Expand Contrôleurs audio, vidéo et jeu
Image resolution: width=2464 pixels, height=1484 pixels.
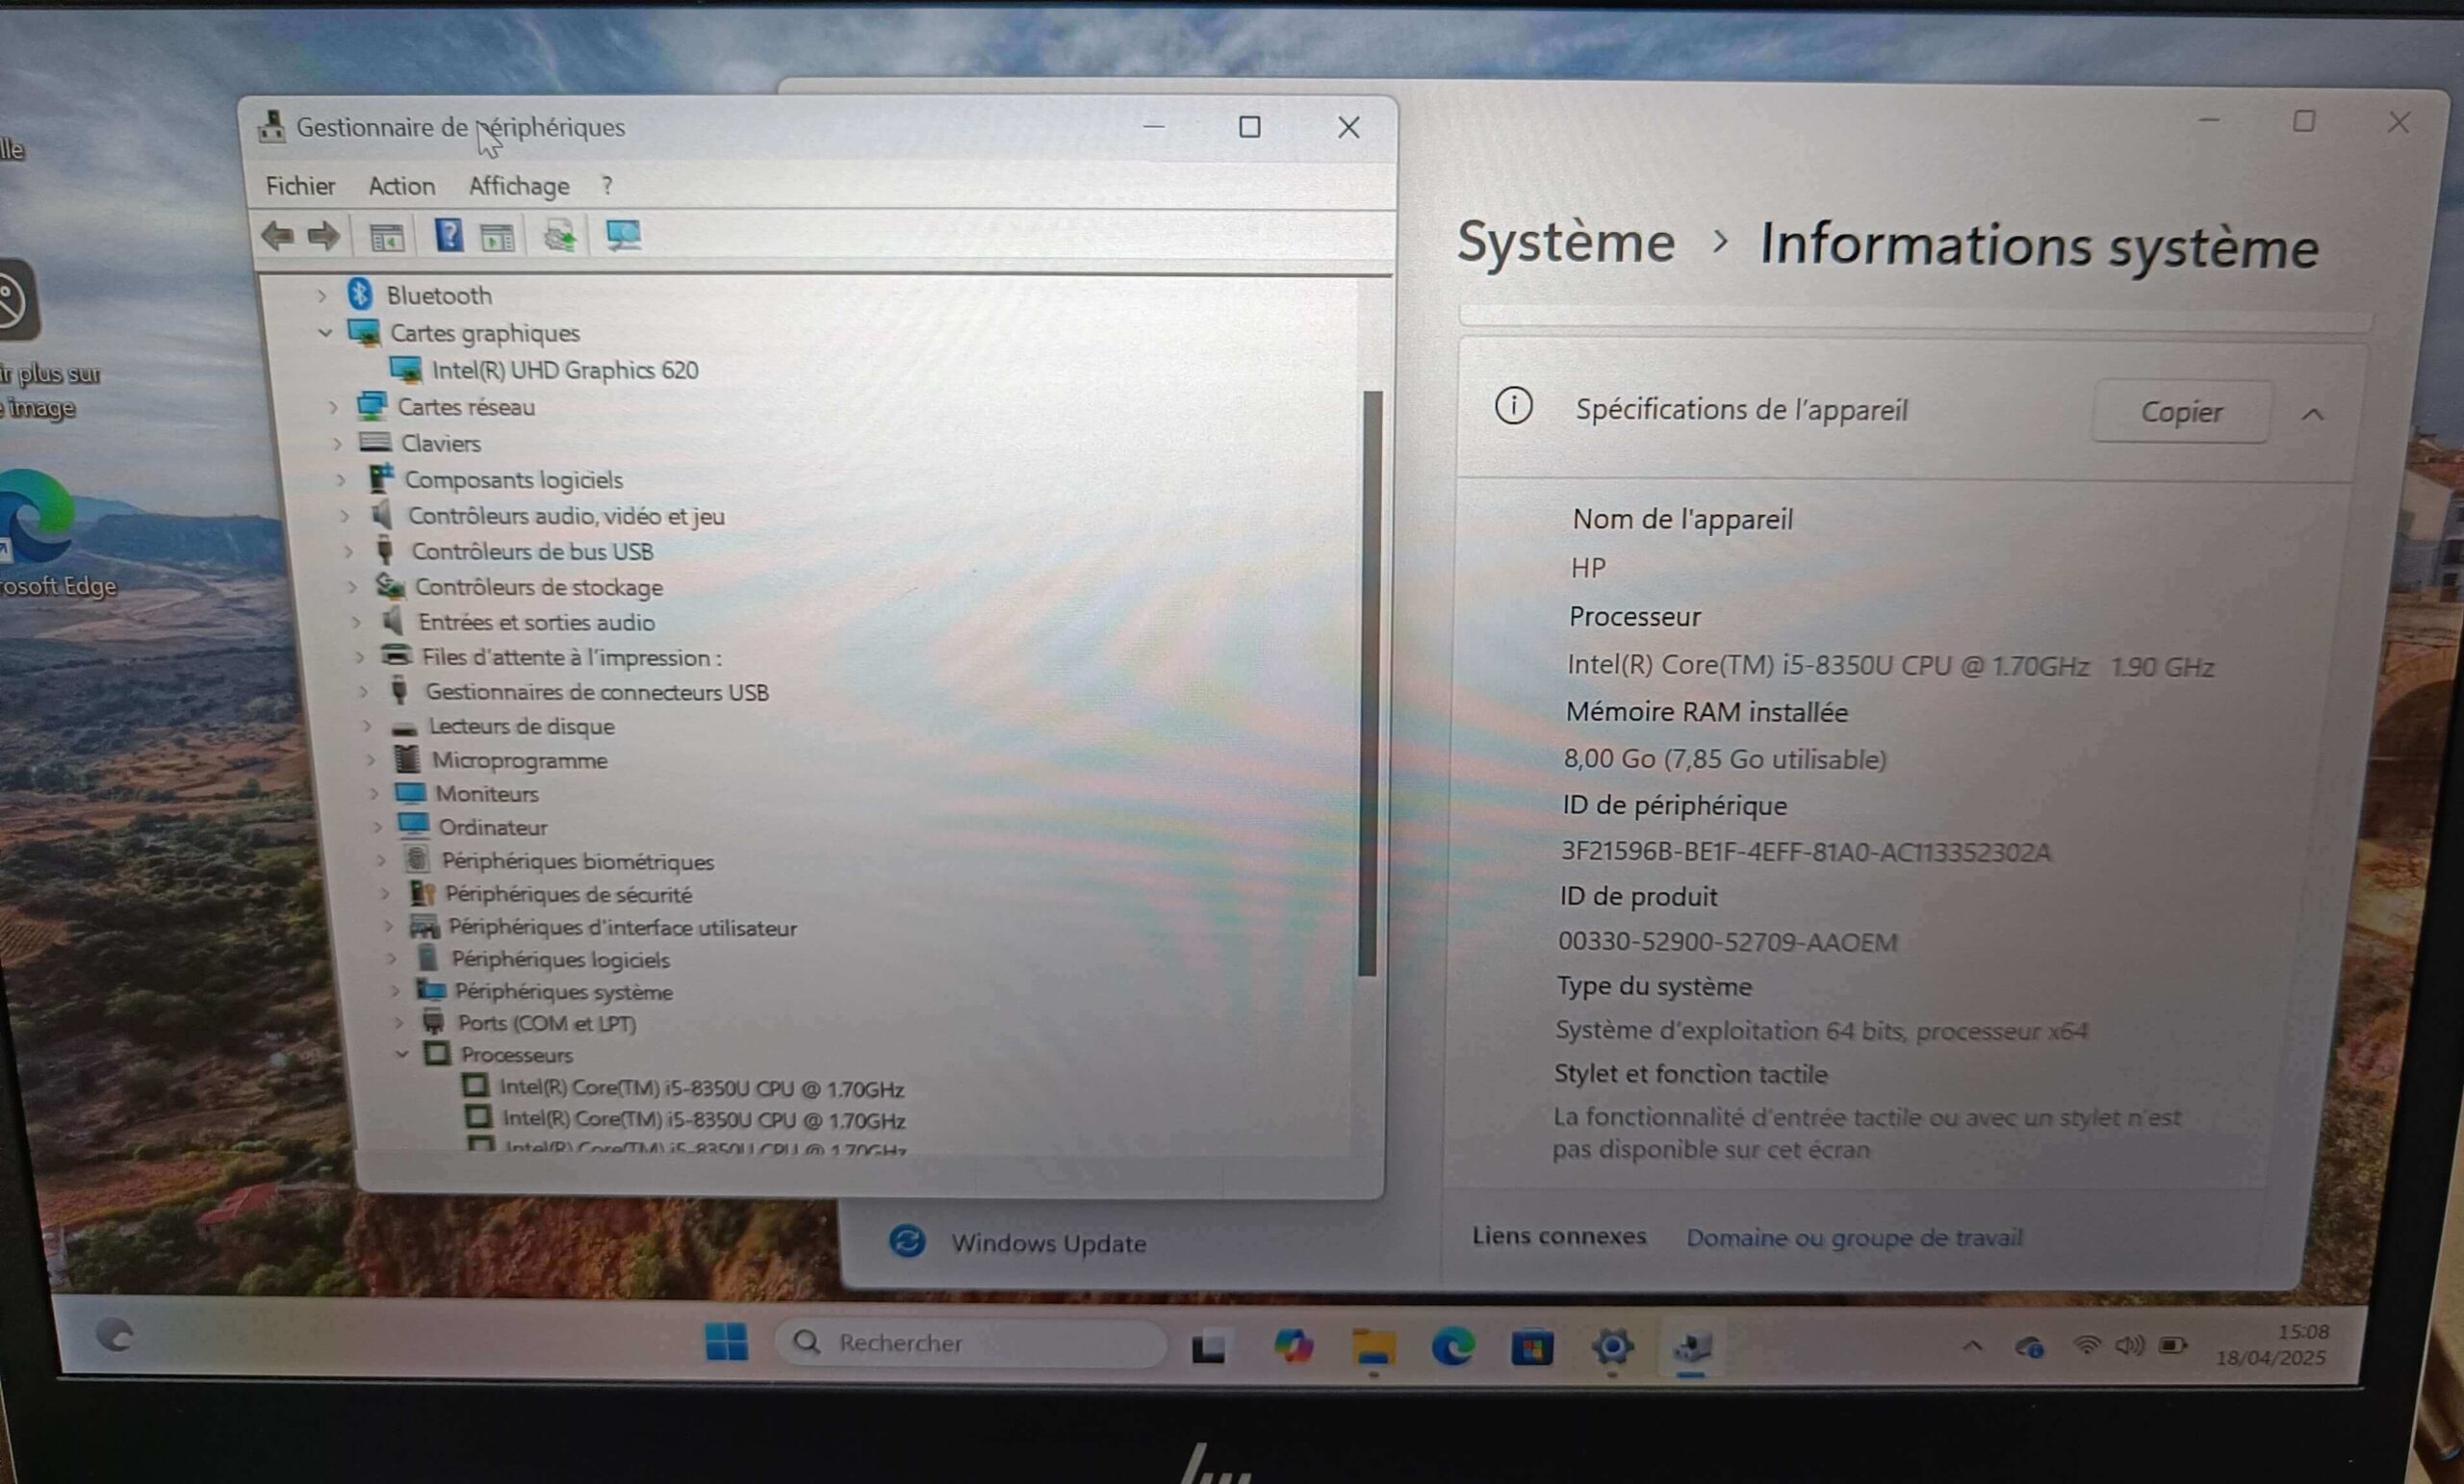click(x=344, y=516)
